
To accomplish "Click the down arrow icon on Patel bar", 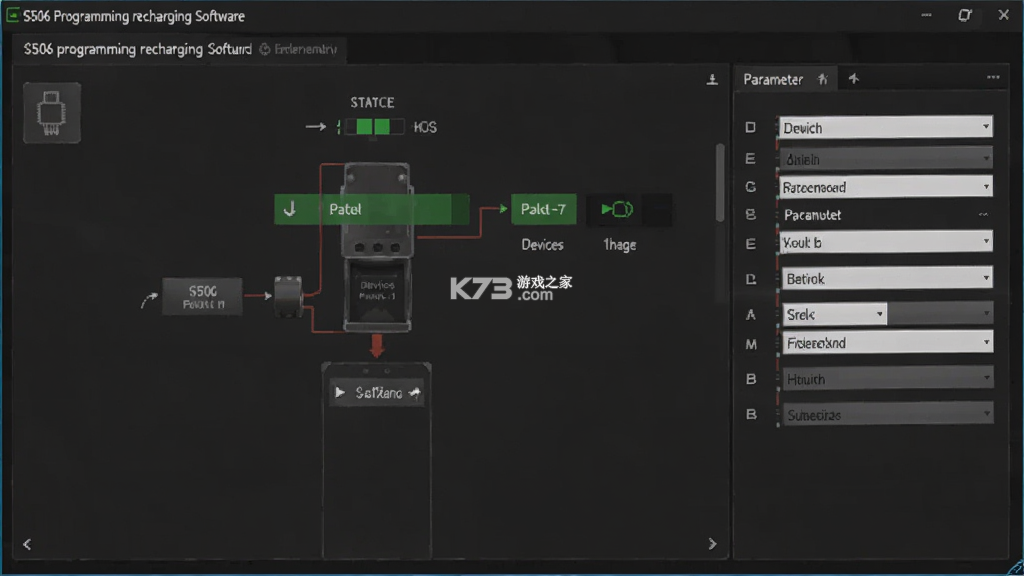I will pos(290,209).
